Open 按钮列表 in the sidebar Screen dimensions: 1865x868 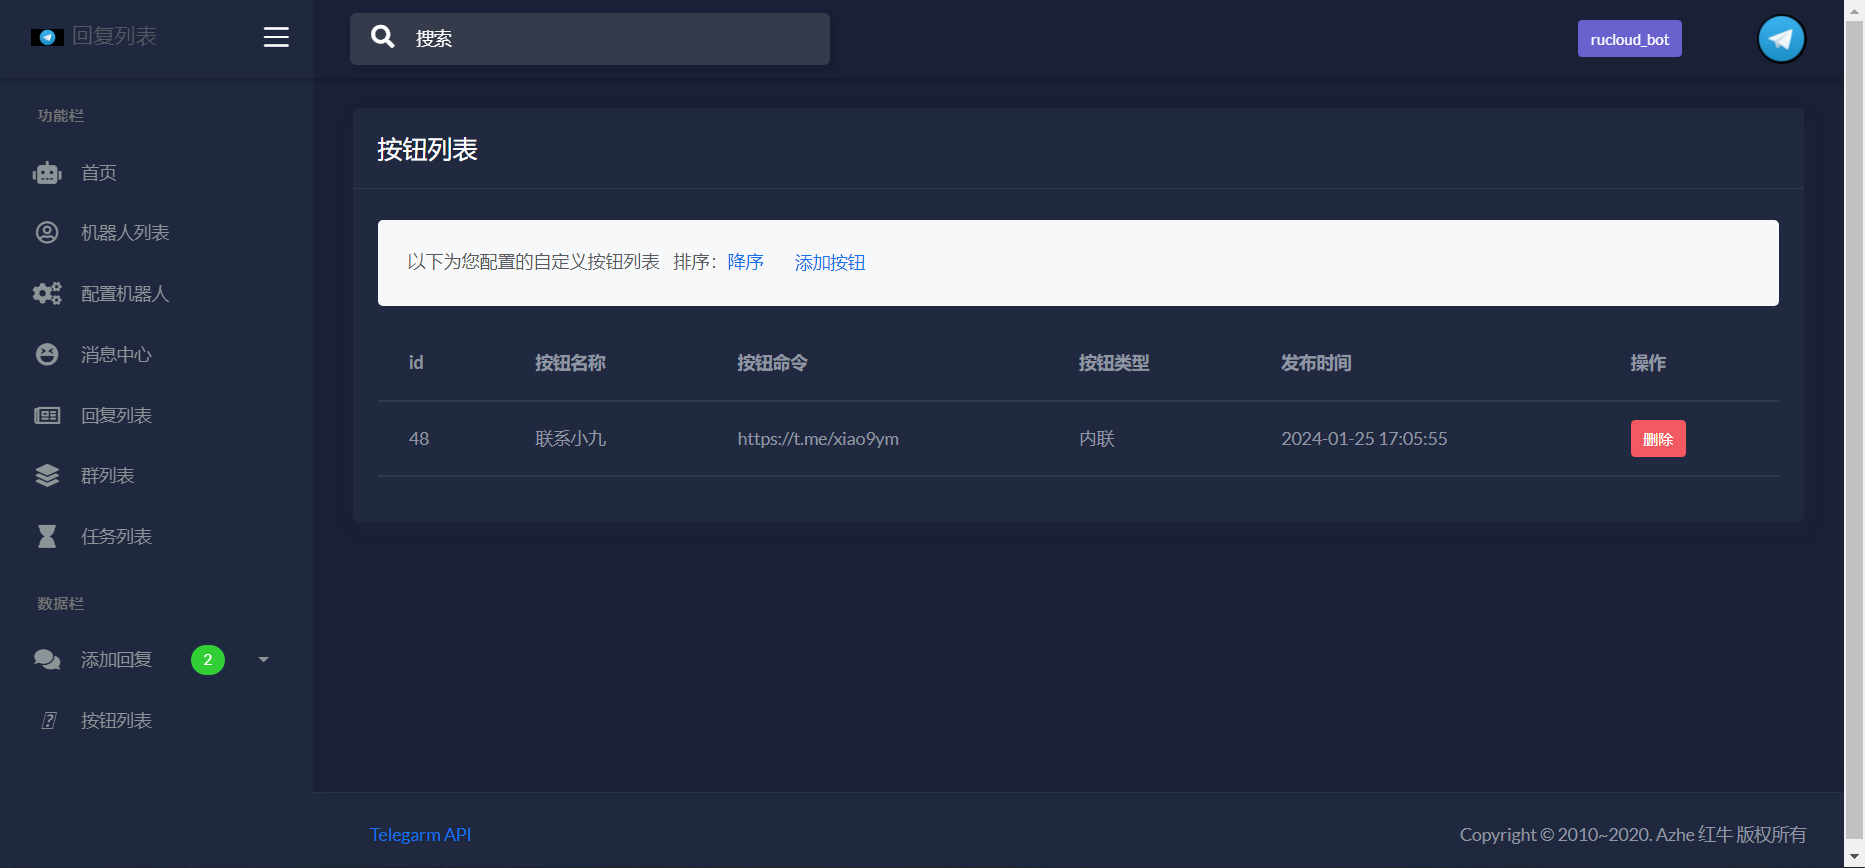116,721
